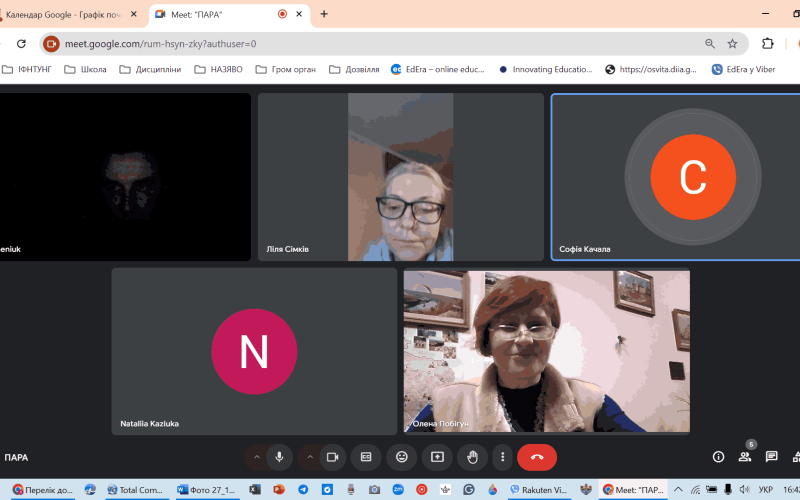The height and width of the screenshot is (500, 800).
Task: Open the Grammarly G icon in the taskbar
Action: [x=469, y=490]
